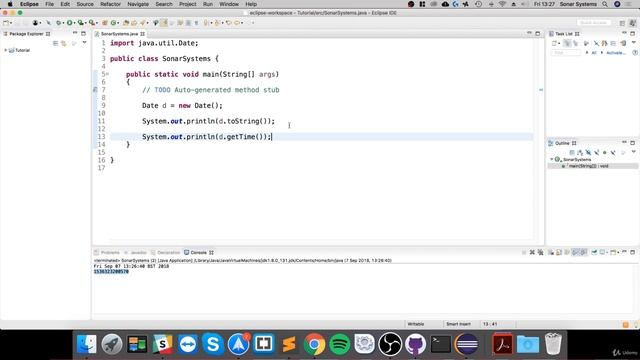
Task: Click the Package Explorer tab
Action: [27, 34]
